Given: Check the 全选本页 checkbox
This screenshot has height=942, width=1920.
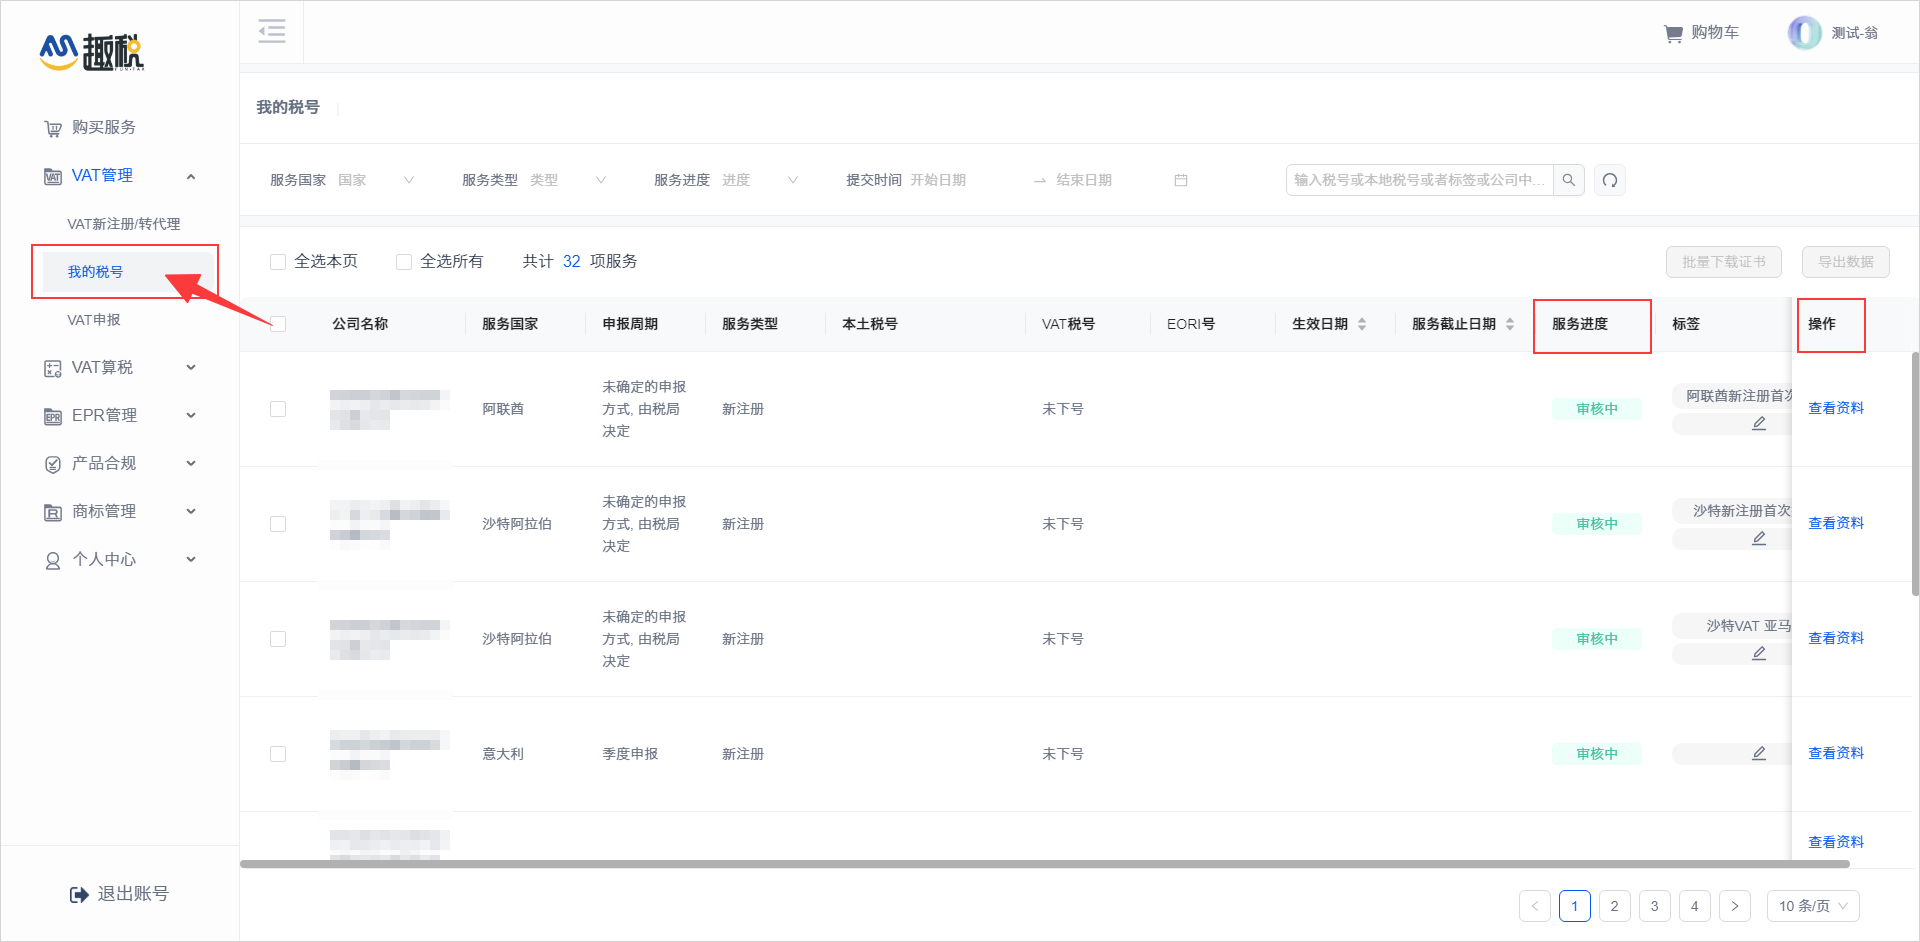Looking at the screenshot, I should click(x=278, y=261).
